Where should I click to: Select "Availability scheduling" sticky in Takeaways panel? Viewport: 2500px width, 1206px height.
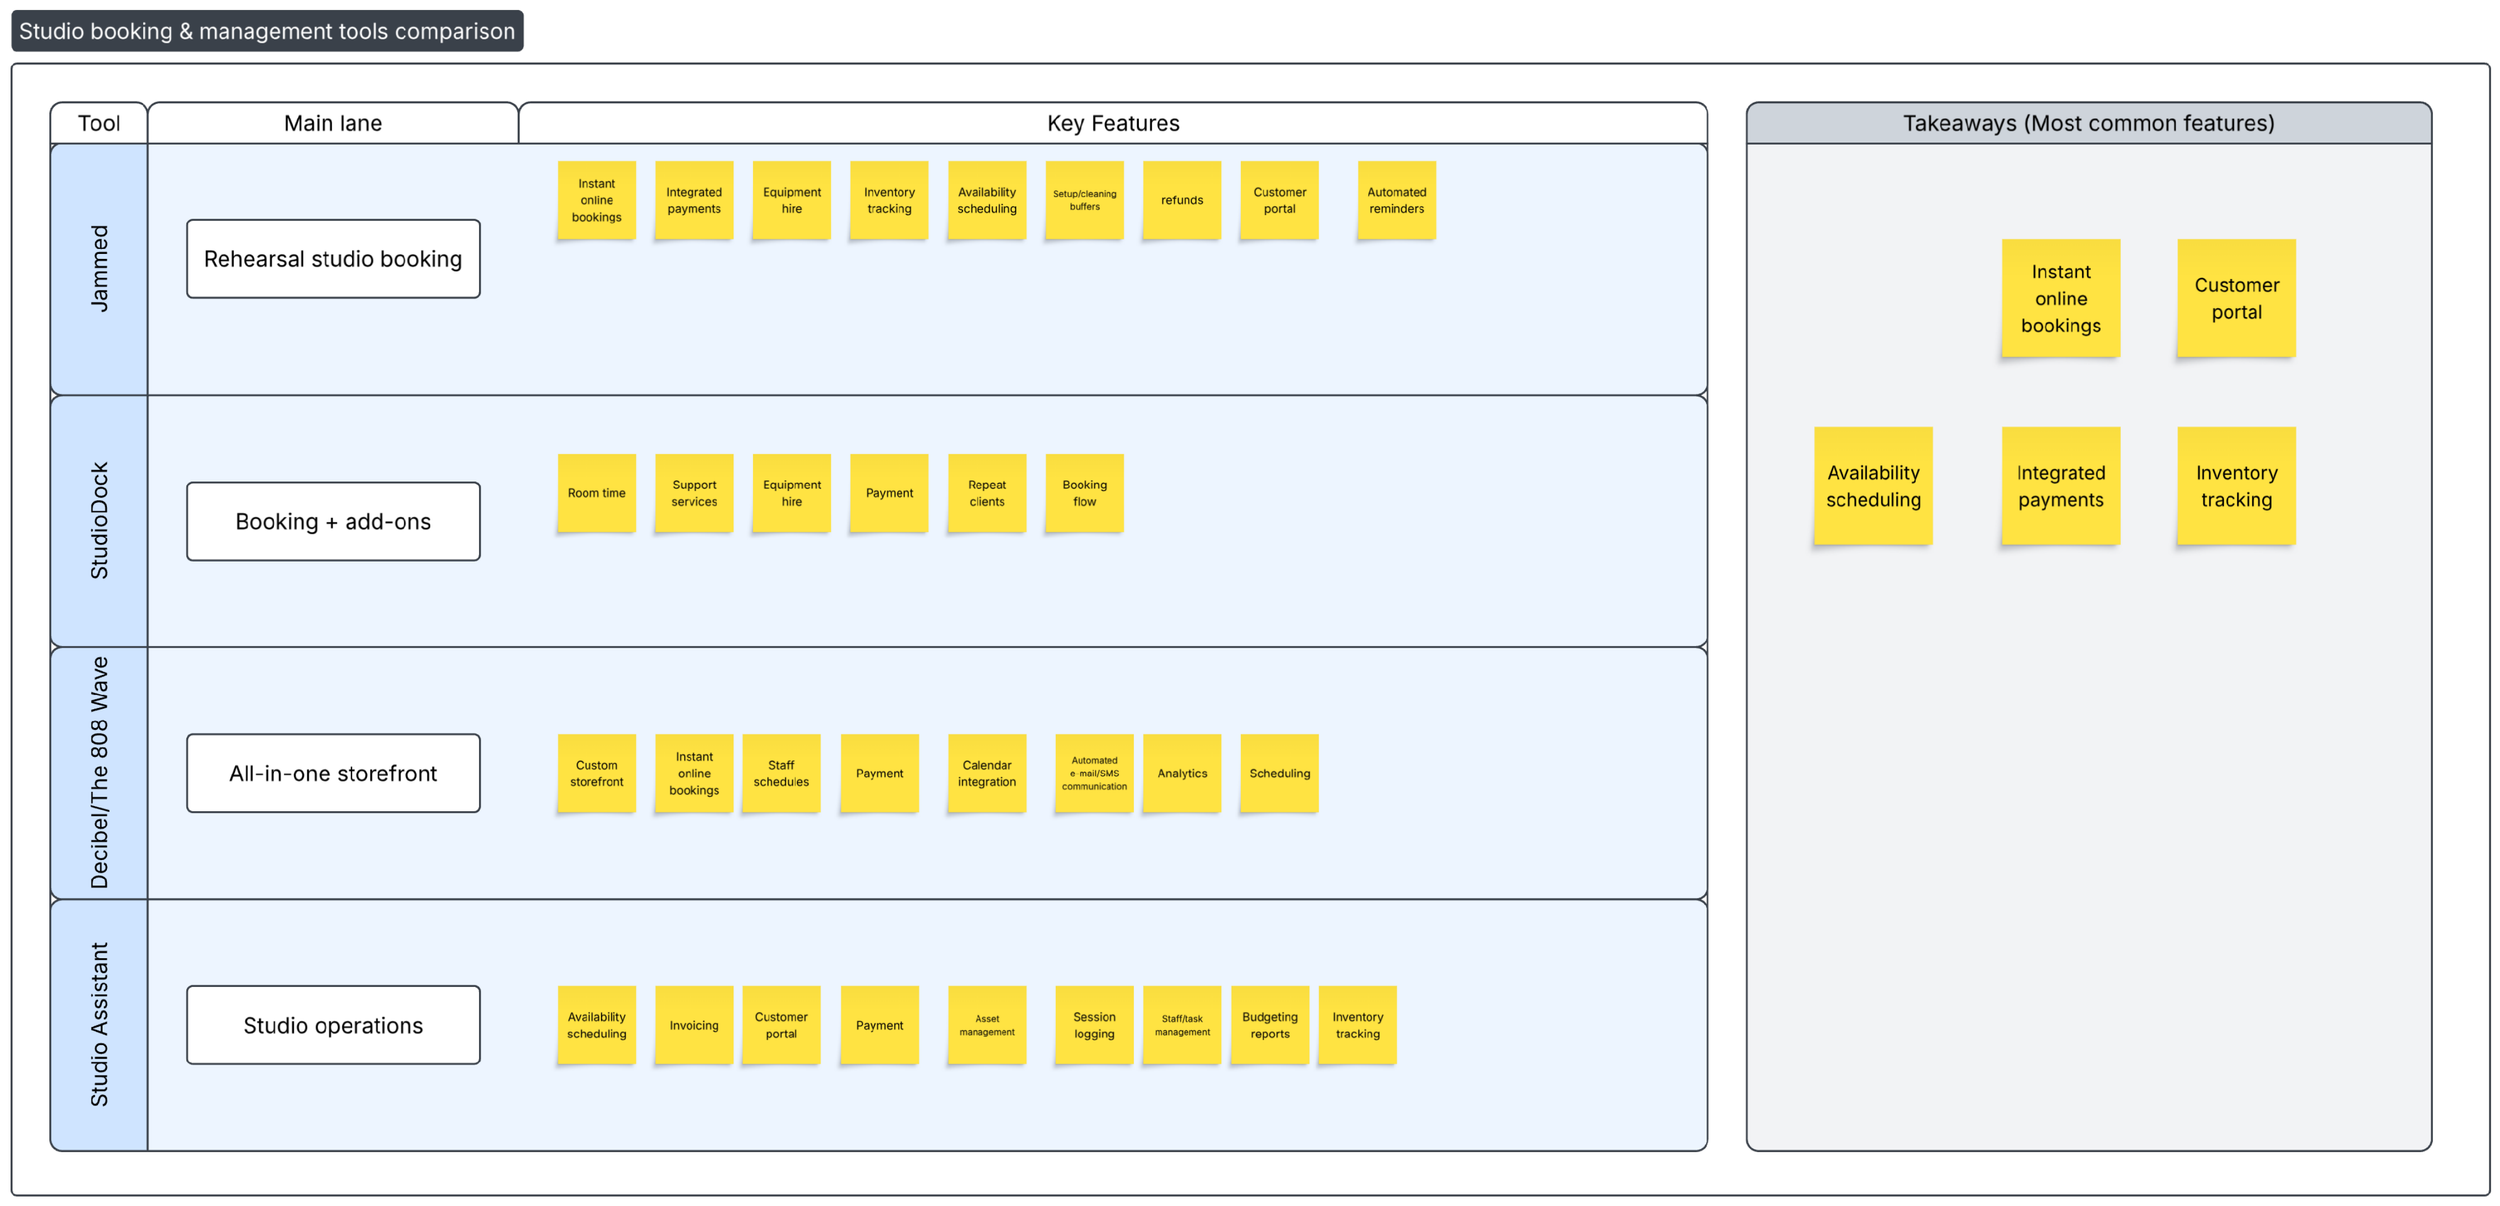pos(1874,486)
